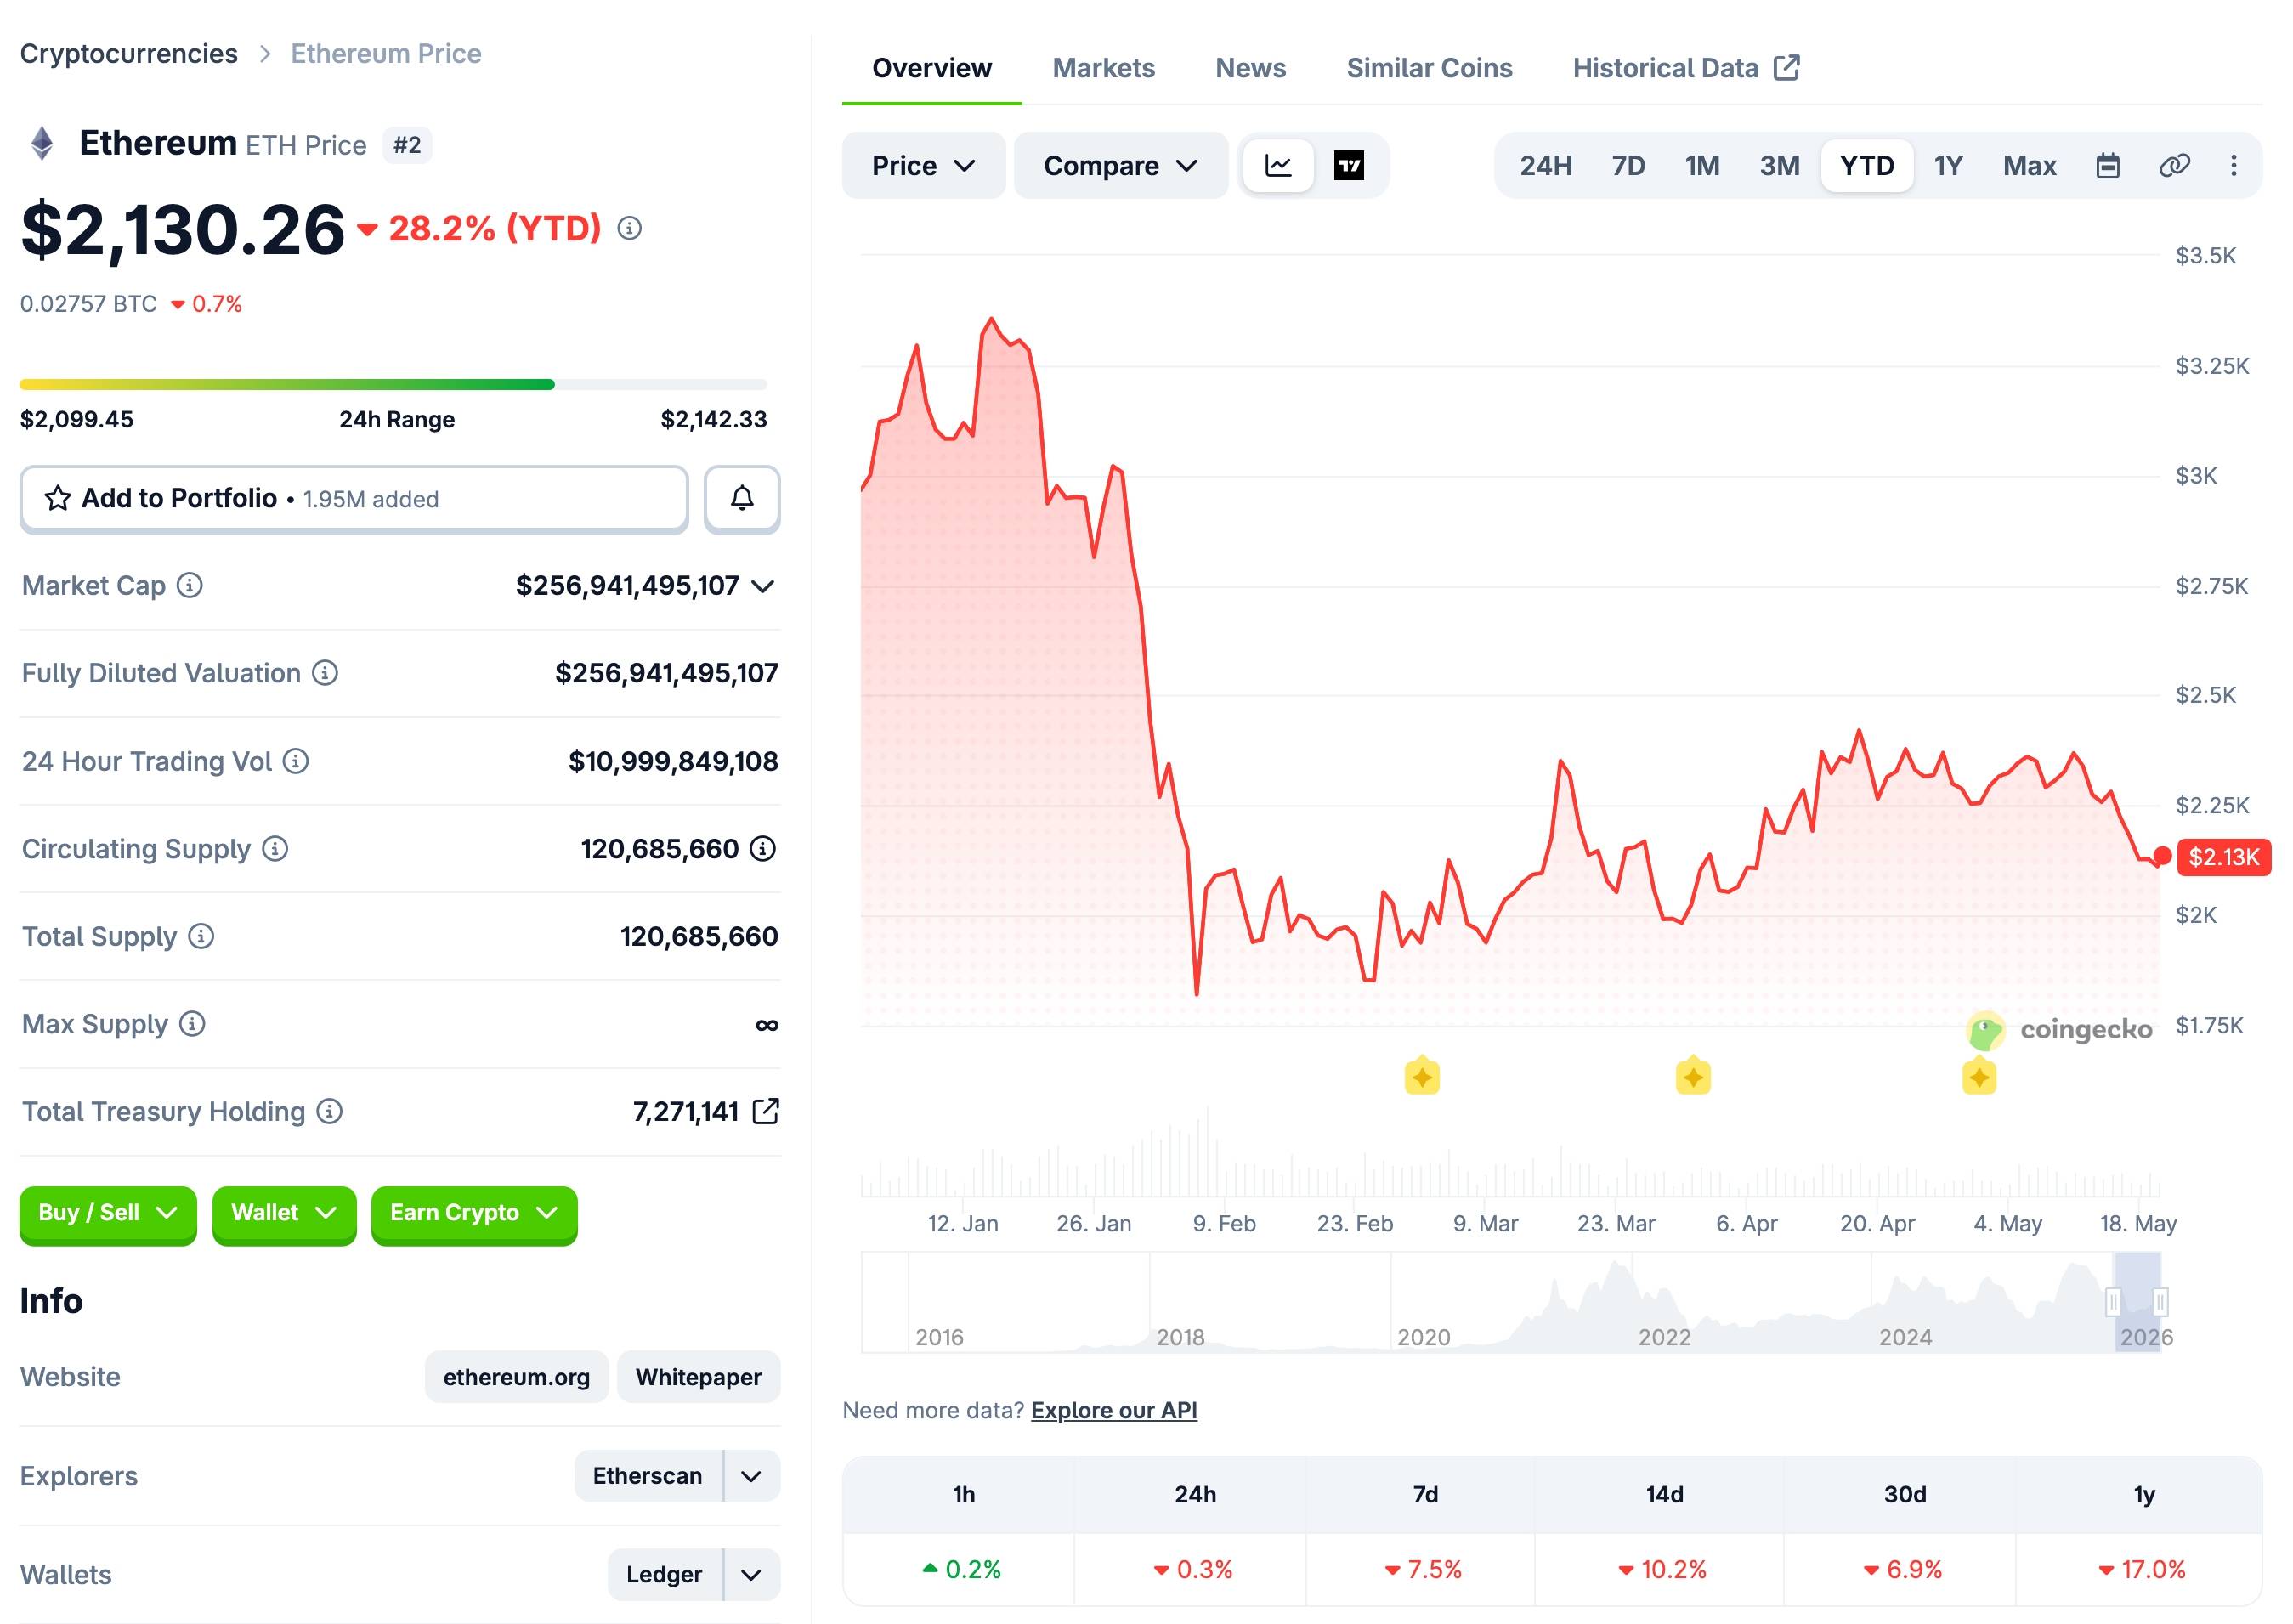Copy chart link icon
This screenshot has width=2293, height=1624.
click(x=2174, y=165)
